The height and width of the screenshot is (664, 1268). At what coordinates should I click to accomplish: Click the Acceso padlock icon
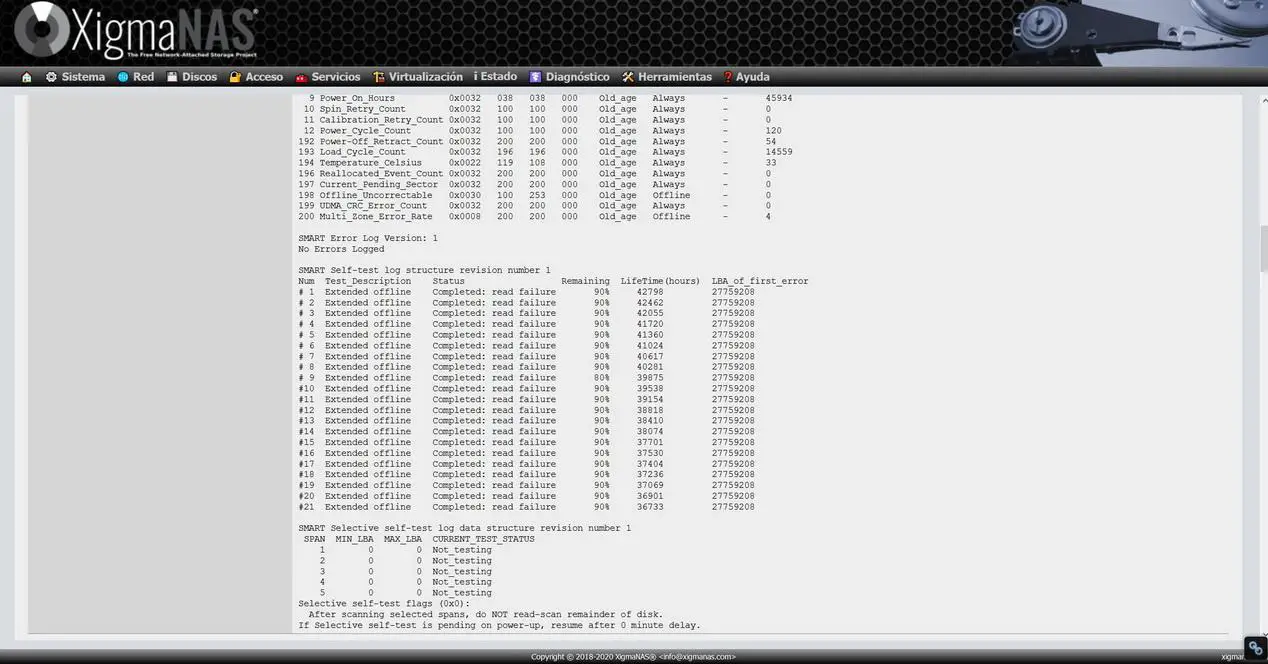235,77
